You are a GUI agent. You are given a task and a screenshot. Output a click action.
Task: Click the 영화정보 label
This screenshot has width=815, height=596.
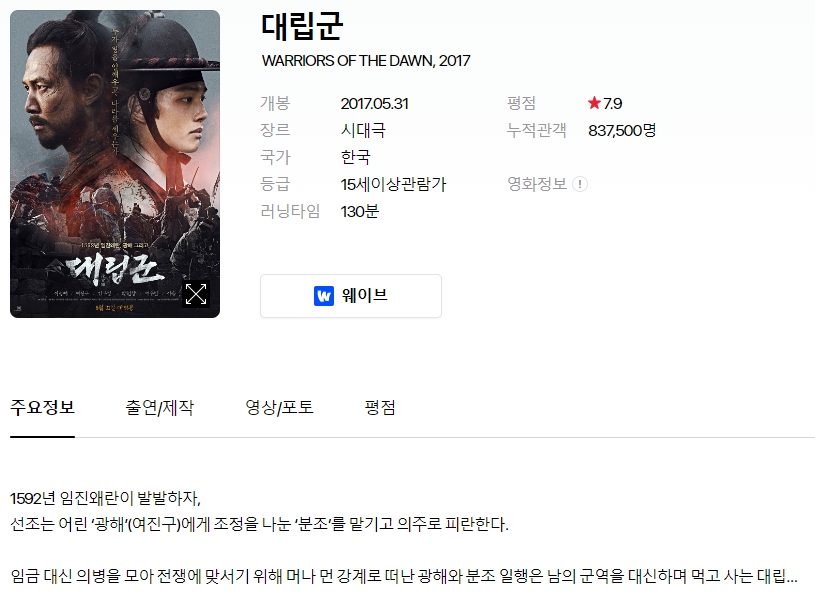click(537, 184)
